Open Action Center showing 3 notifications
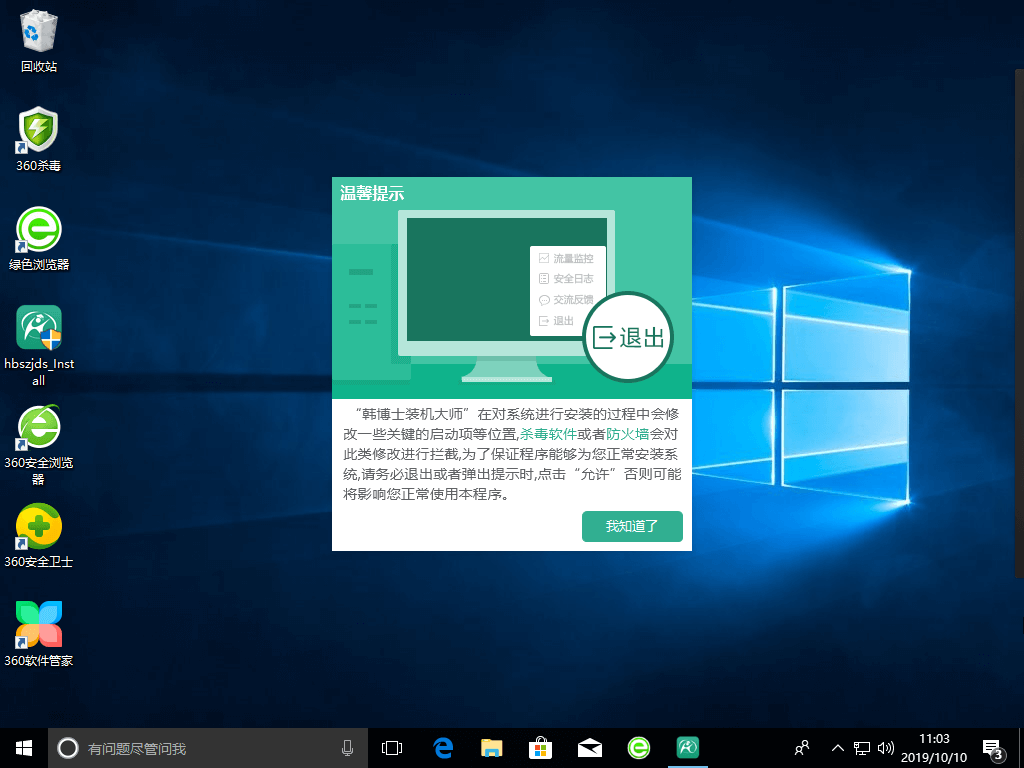The image size is (1024, 768). click(993, 747)
